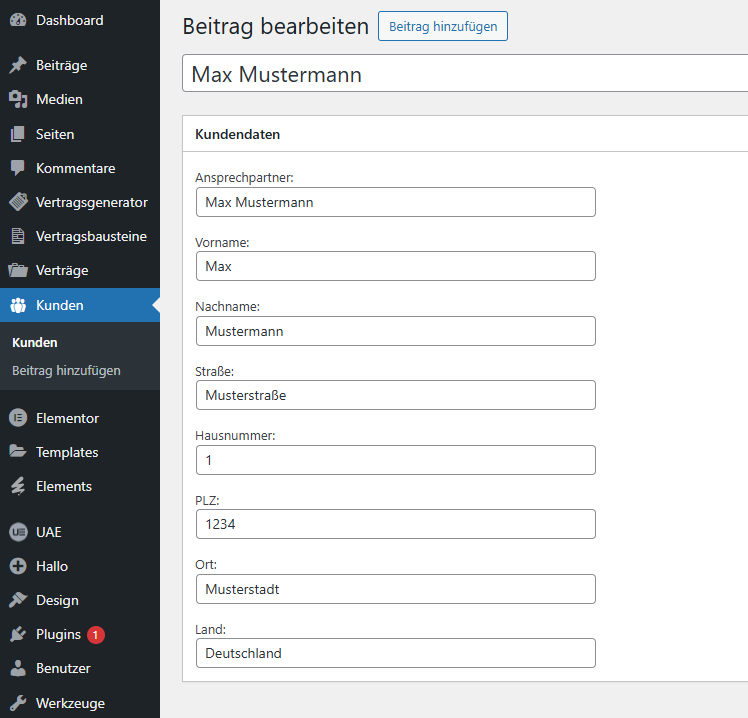The width and height of the screenshot is (748, 718).
Task: Click the Werkzeuge wrench icon
Action: [x=18, y=703]
